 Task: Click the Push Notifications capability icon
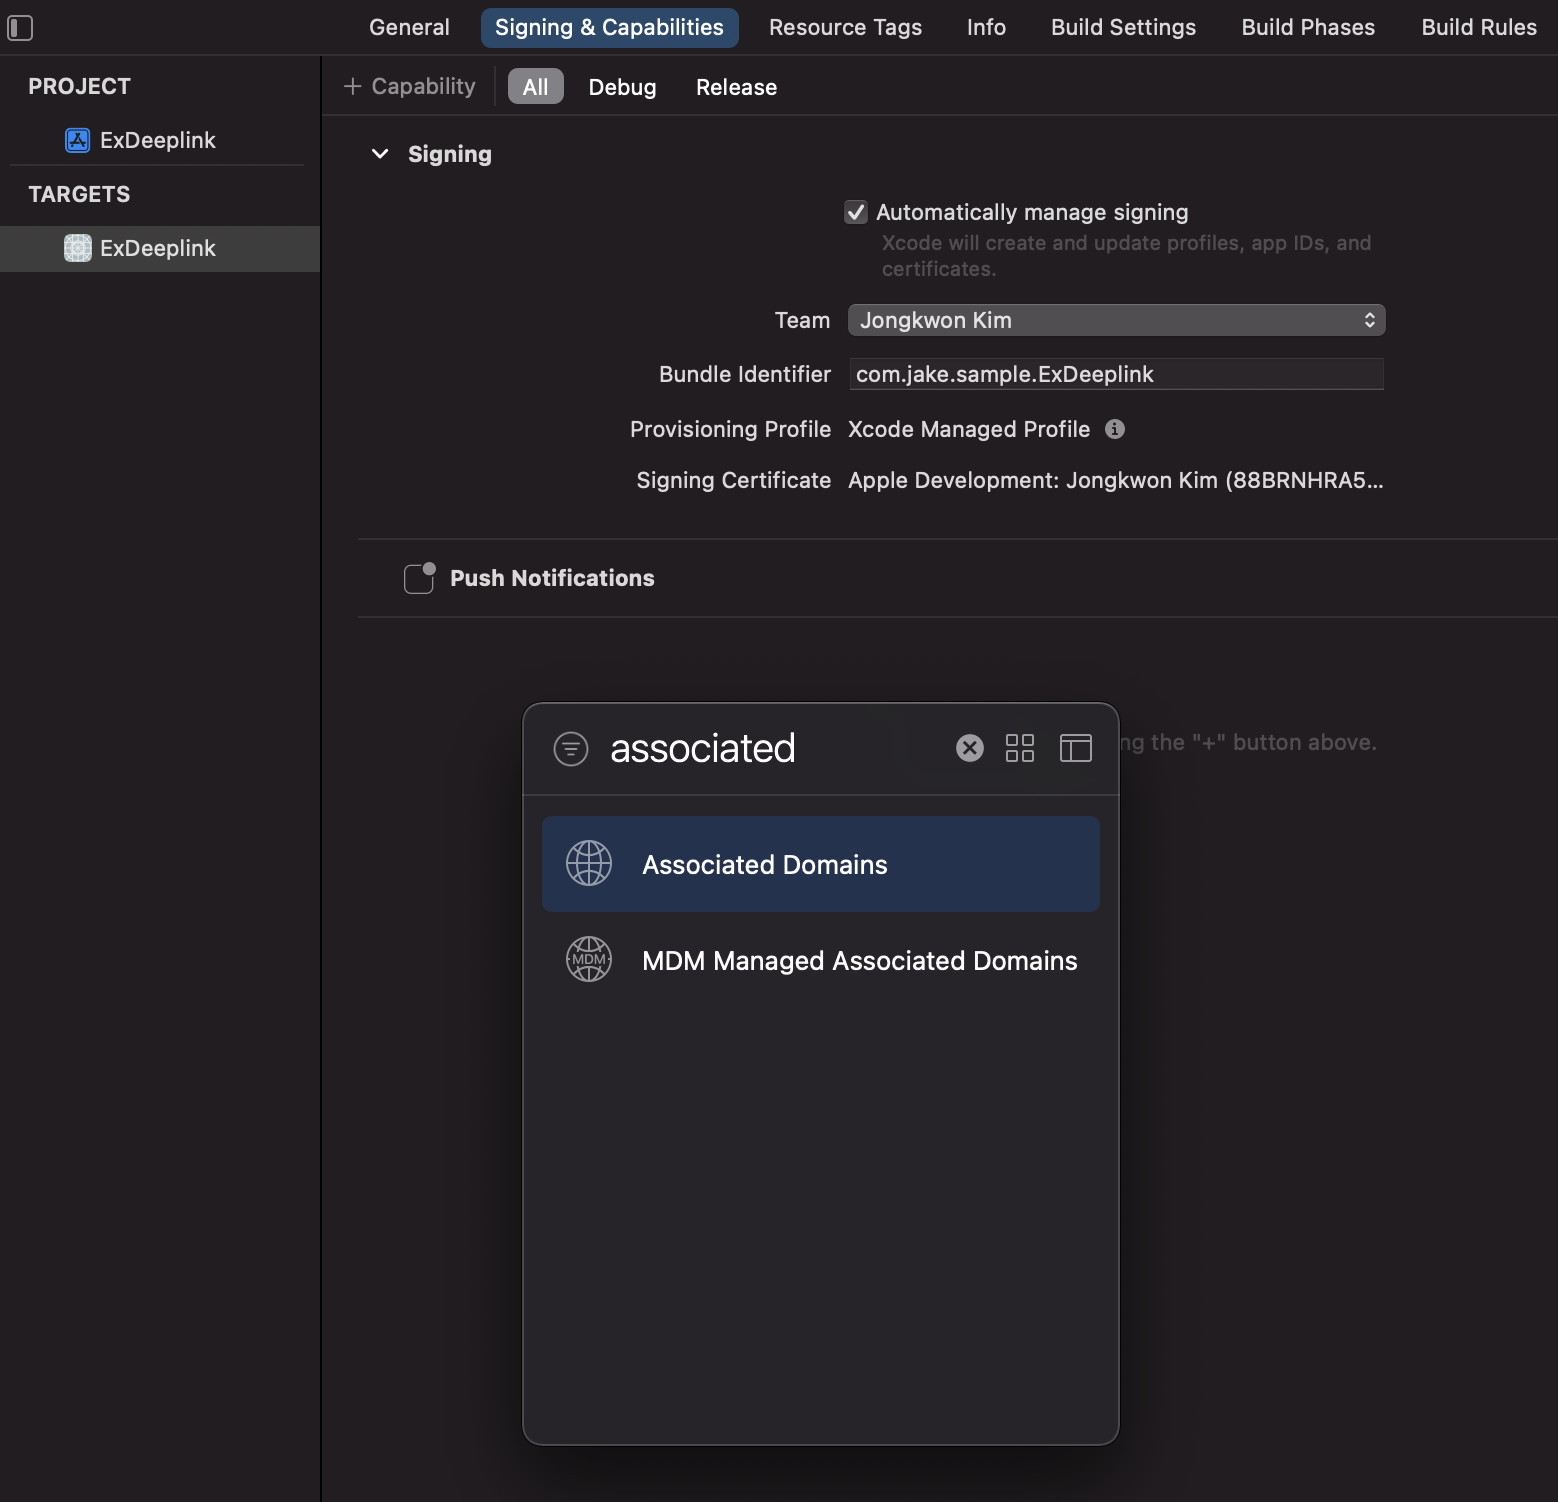pyautogui.click(x=420, y=577)
